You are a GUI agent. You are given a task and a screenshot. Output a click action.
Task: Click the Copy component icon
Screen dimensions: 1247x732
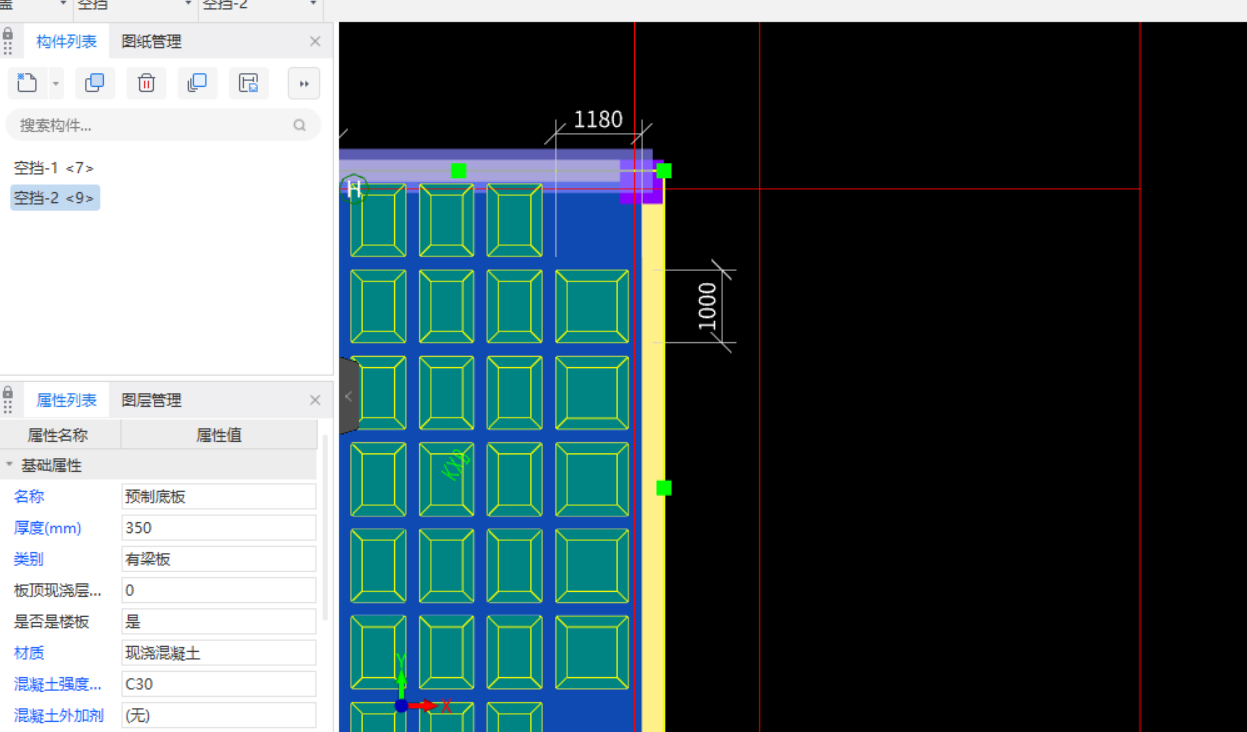point(95,83)
